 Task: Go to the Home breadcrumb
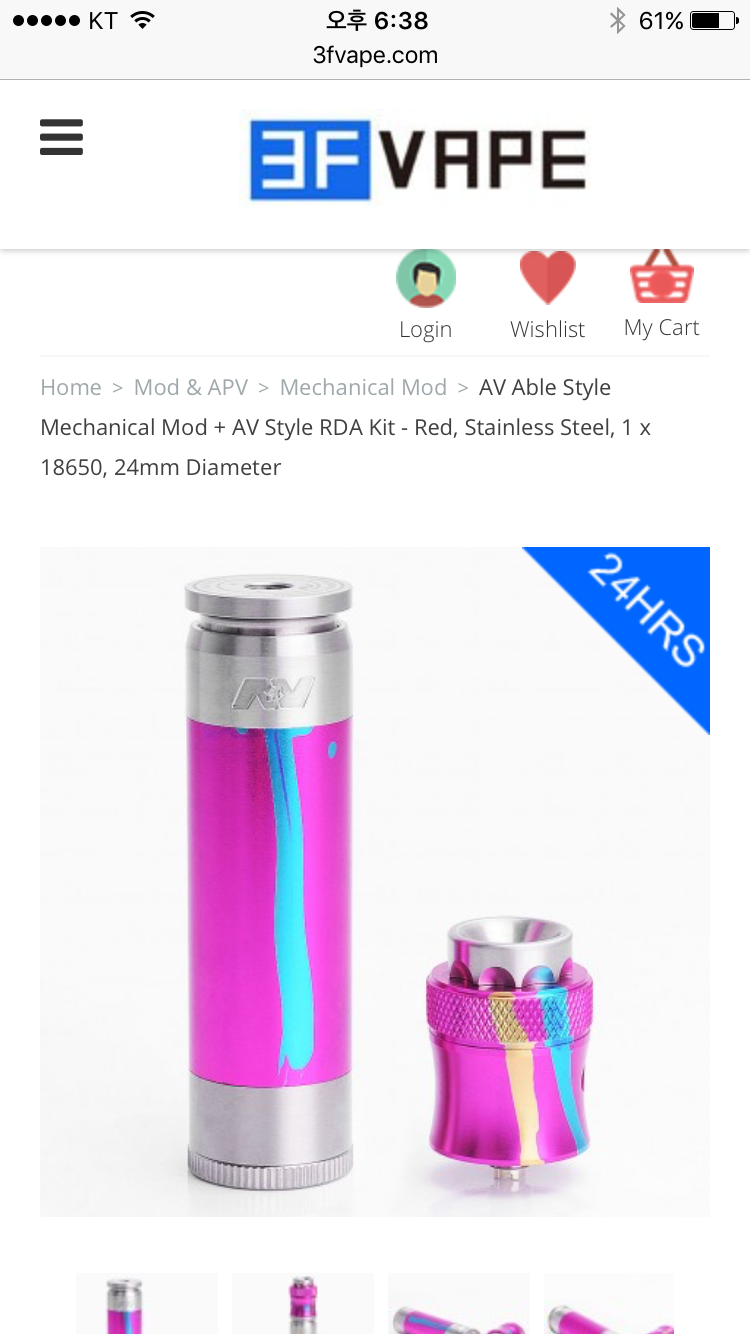point(71,387)
